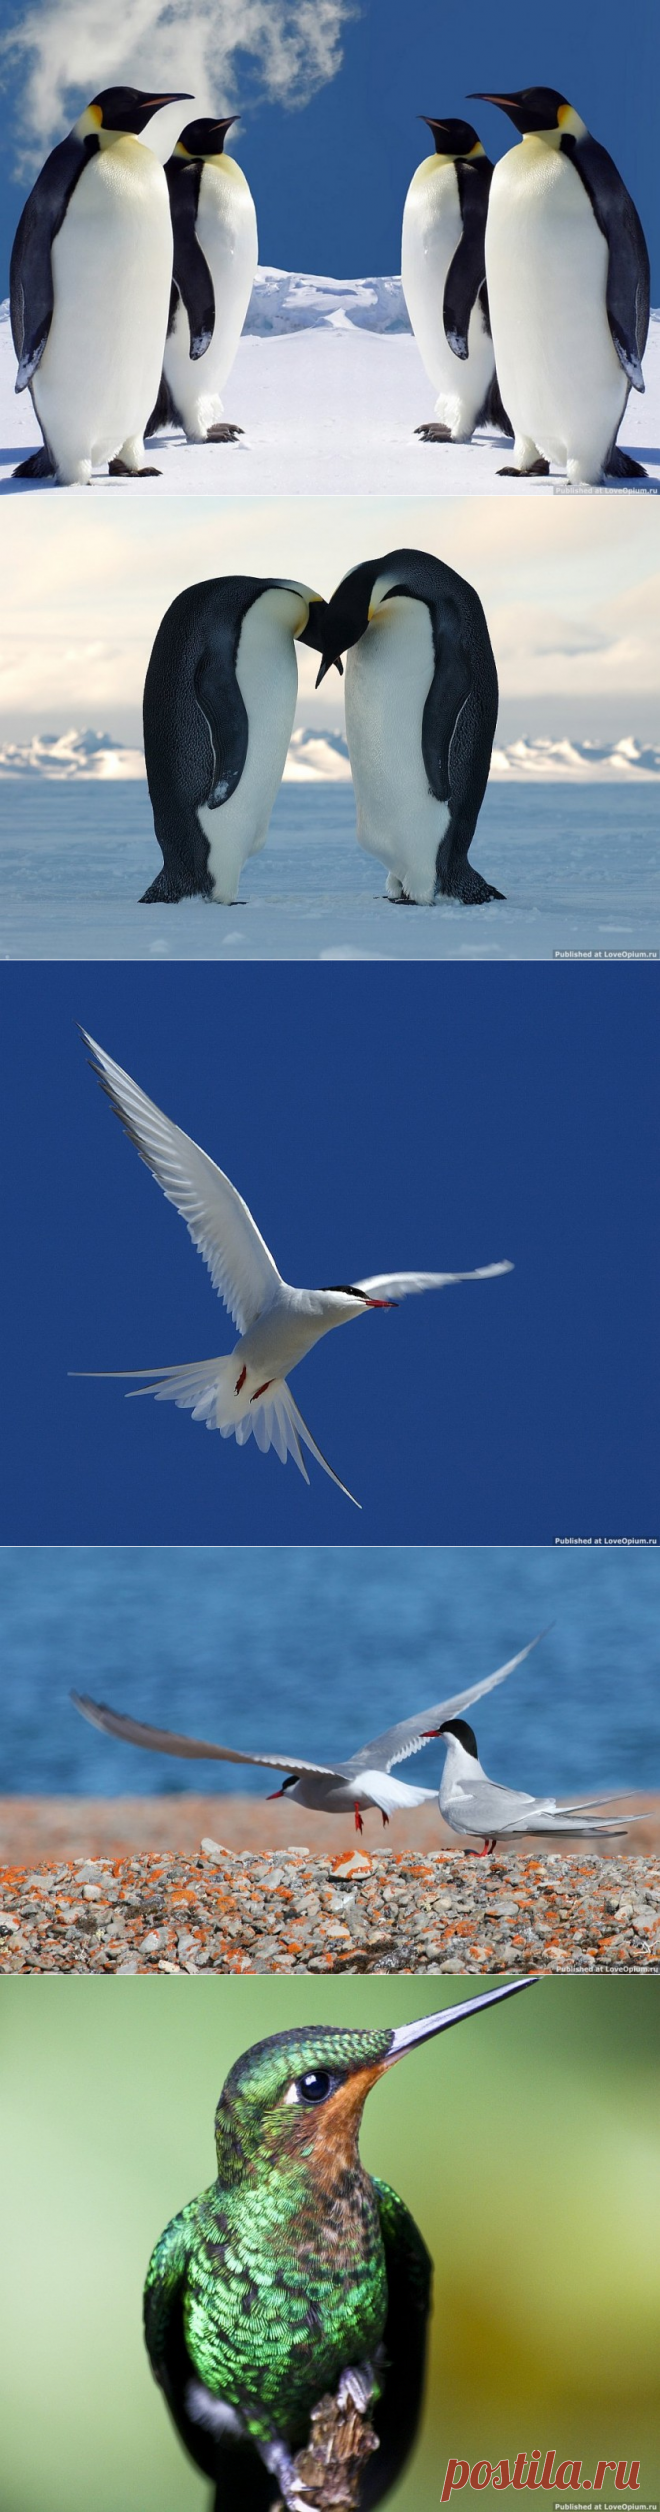The image size is (660, 2512).
Task: Click LoveOpium.ru watermark on four penguins photo
Action: coord(605,490)
